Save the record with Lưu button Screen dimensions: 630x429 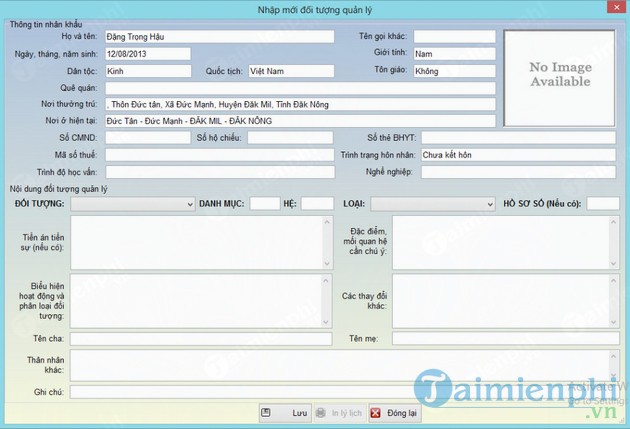[285, 413]
